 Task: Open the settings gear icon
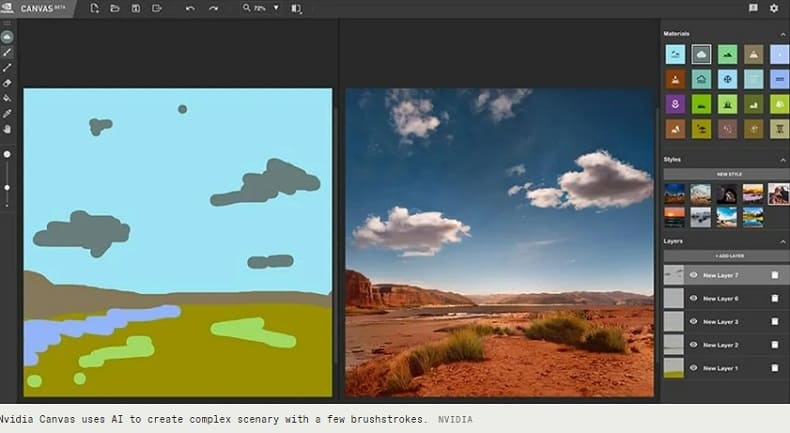pos(774,8)
